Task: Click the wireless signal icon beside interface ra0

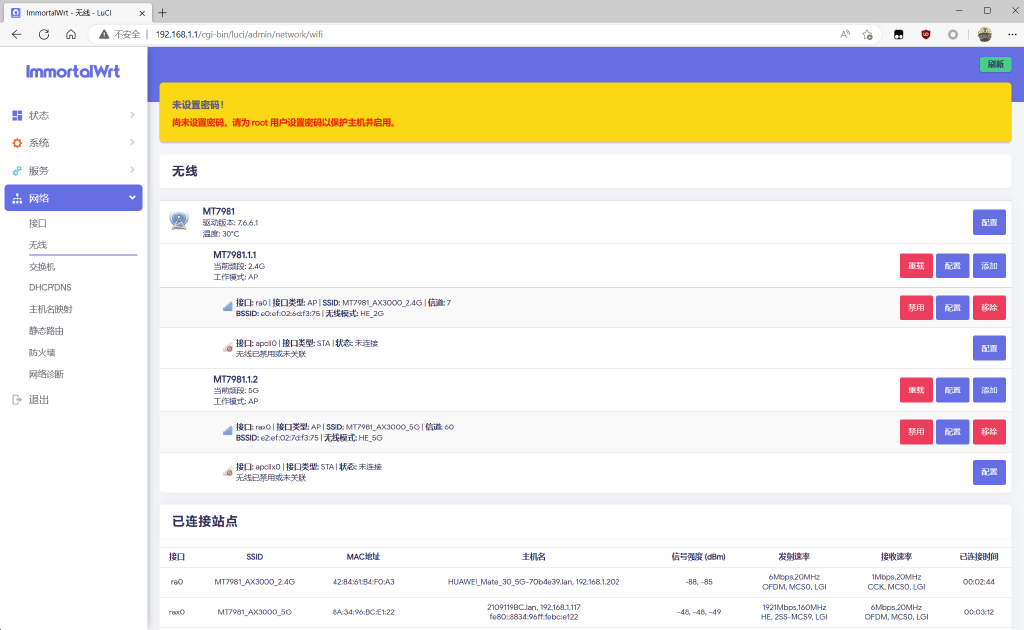Action: click(225, 307)
